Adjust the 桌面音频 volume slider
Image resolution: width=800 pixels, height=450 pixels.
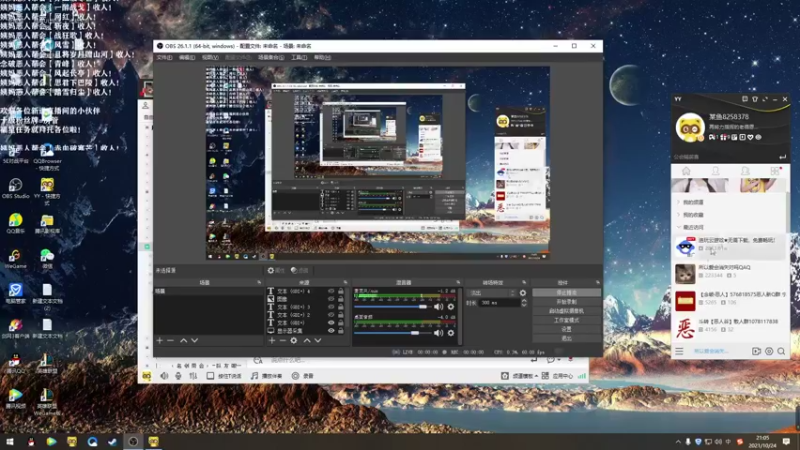[x=391, y=333]
